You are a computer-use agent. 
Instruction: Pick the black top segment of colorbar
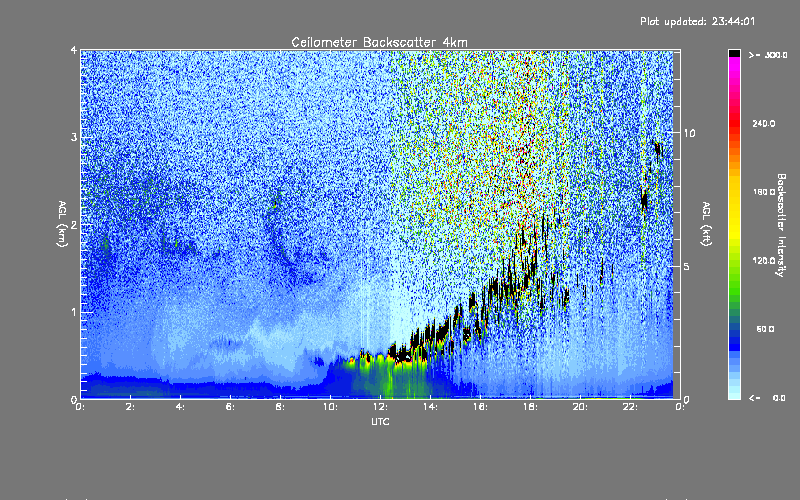click(734, 53)
